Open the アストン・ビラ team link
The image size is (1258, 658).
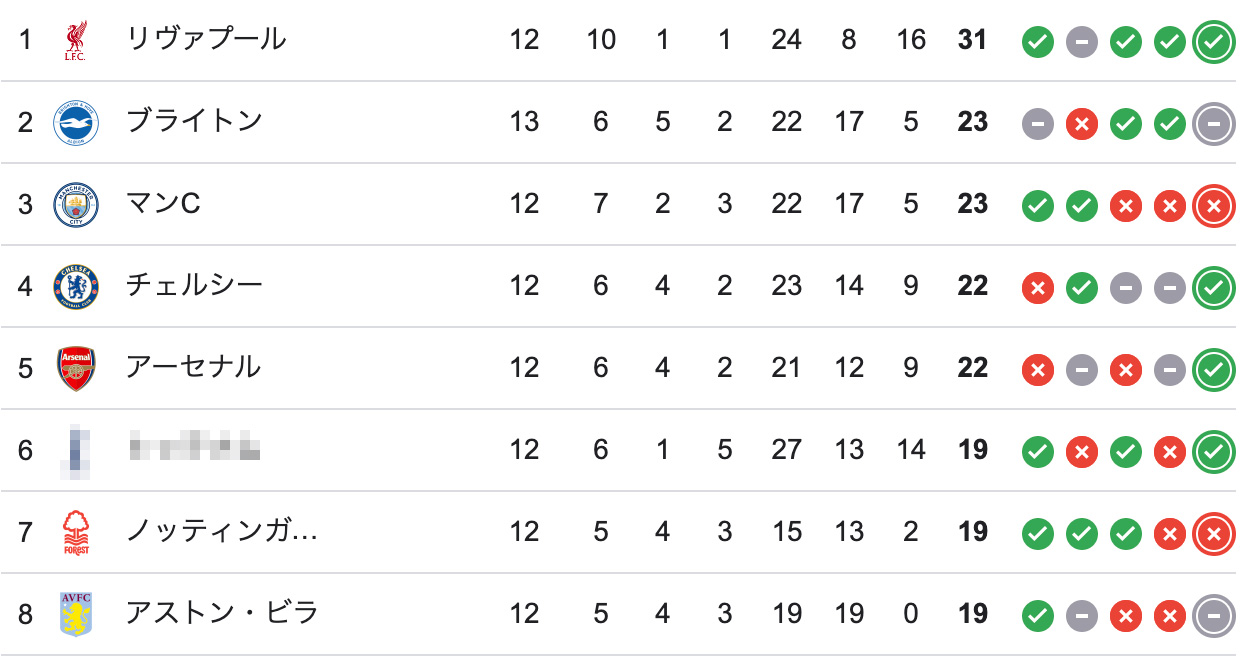[222, 614]
